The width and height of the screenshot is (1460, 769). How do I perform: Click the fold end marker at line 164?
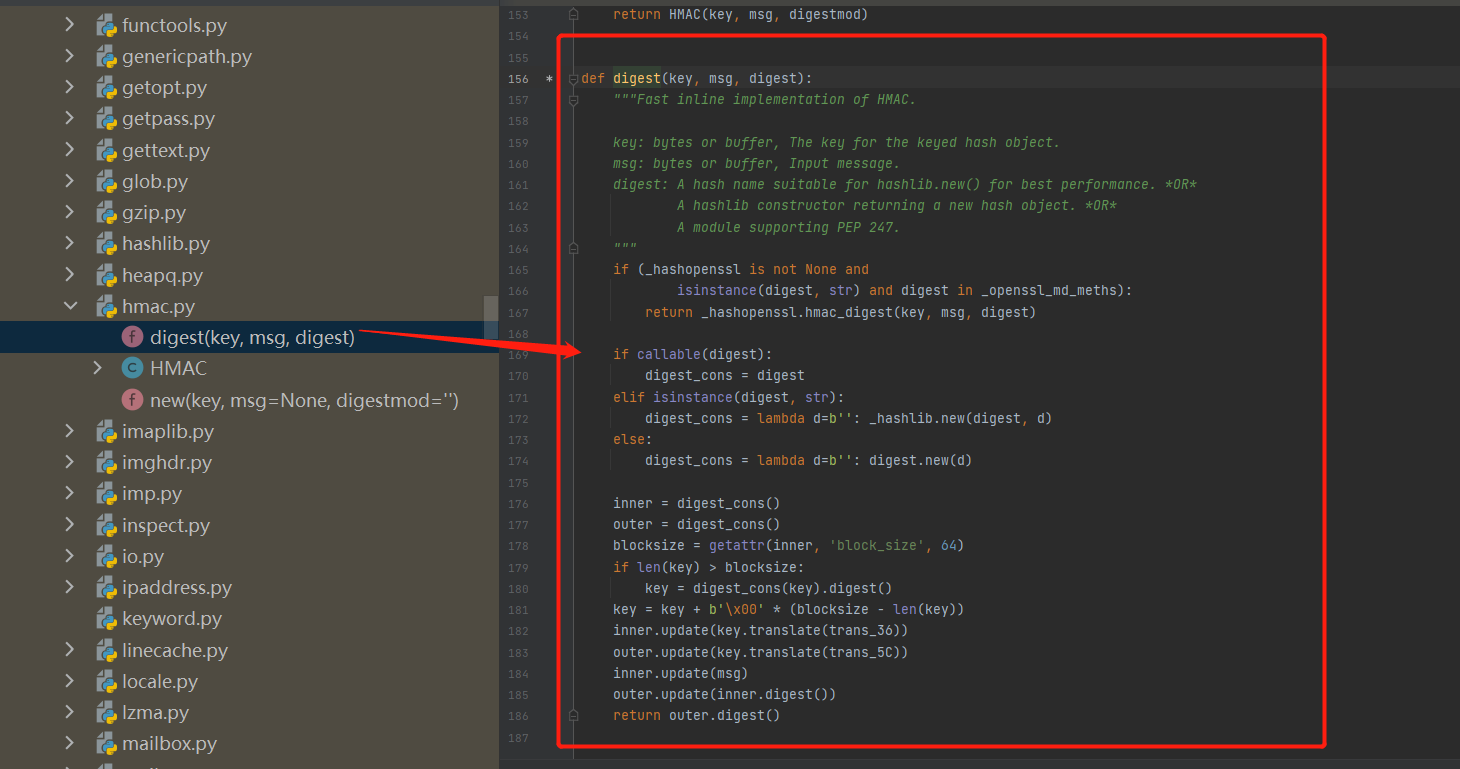point(573,248)
